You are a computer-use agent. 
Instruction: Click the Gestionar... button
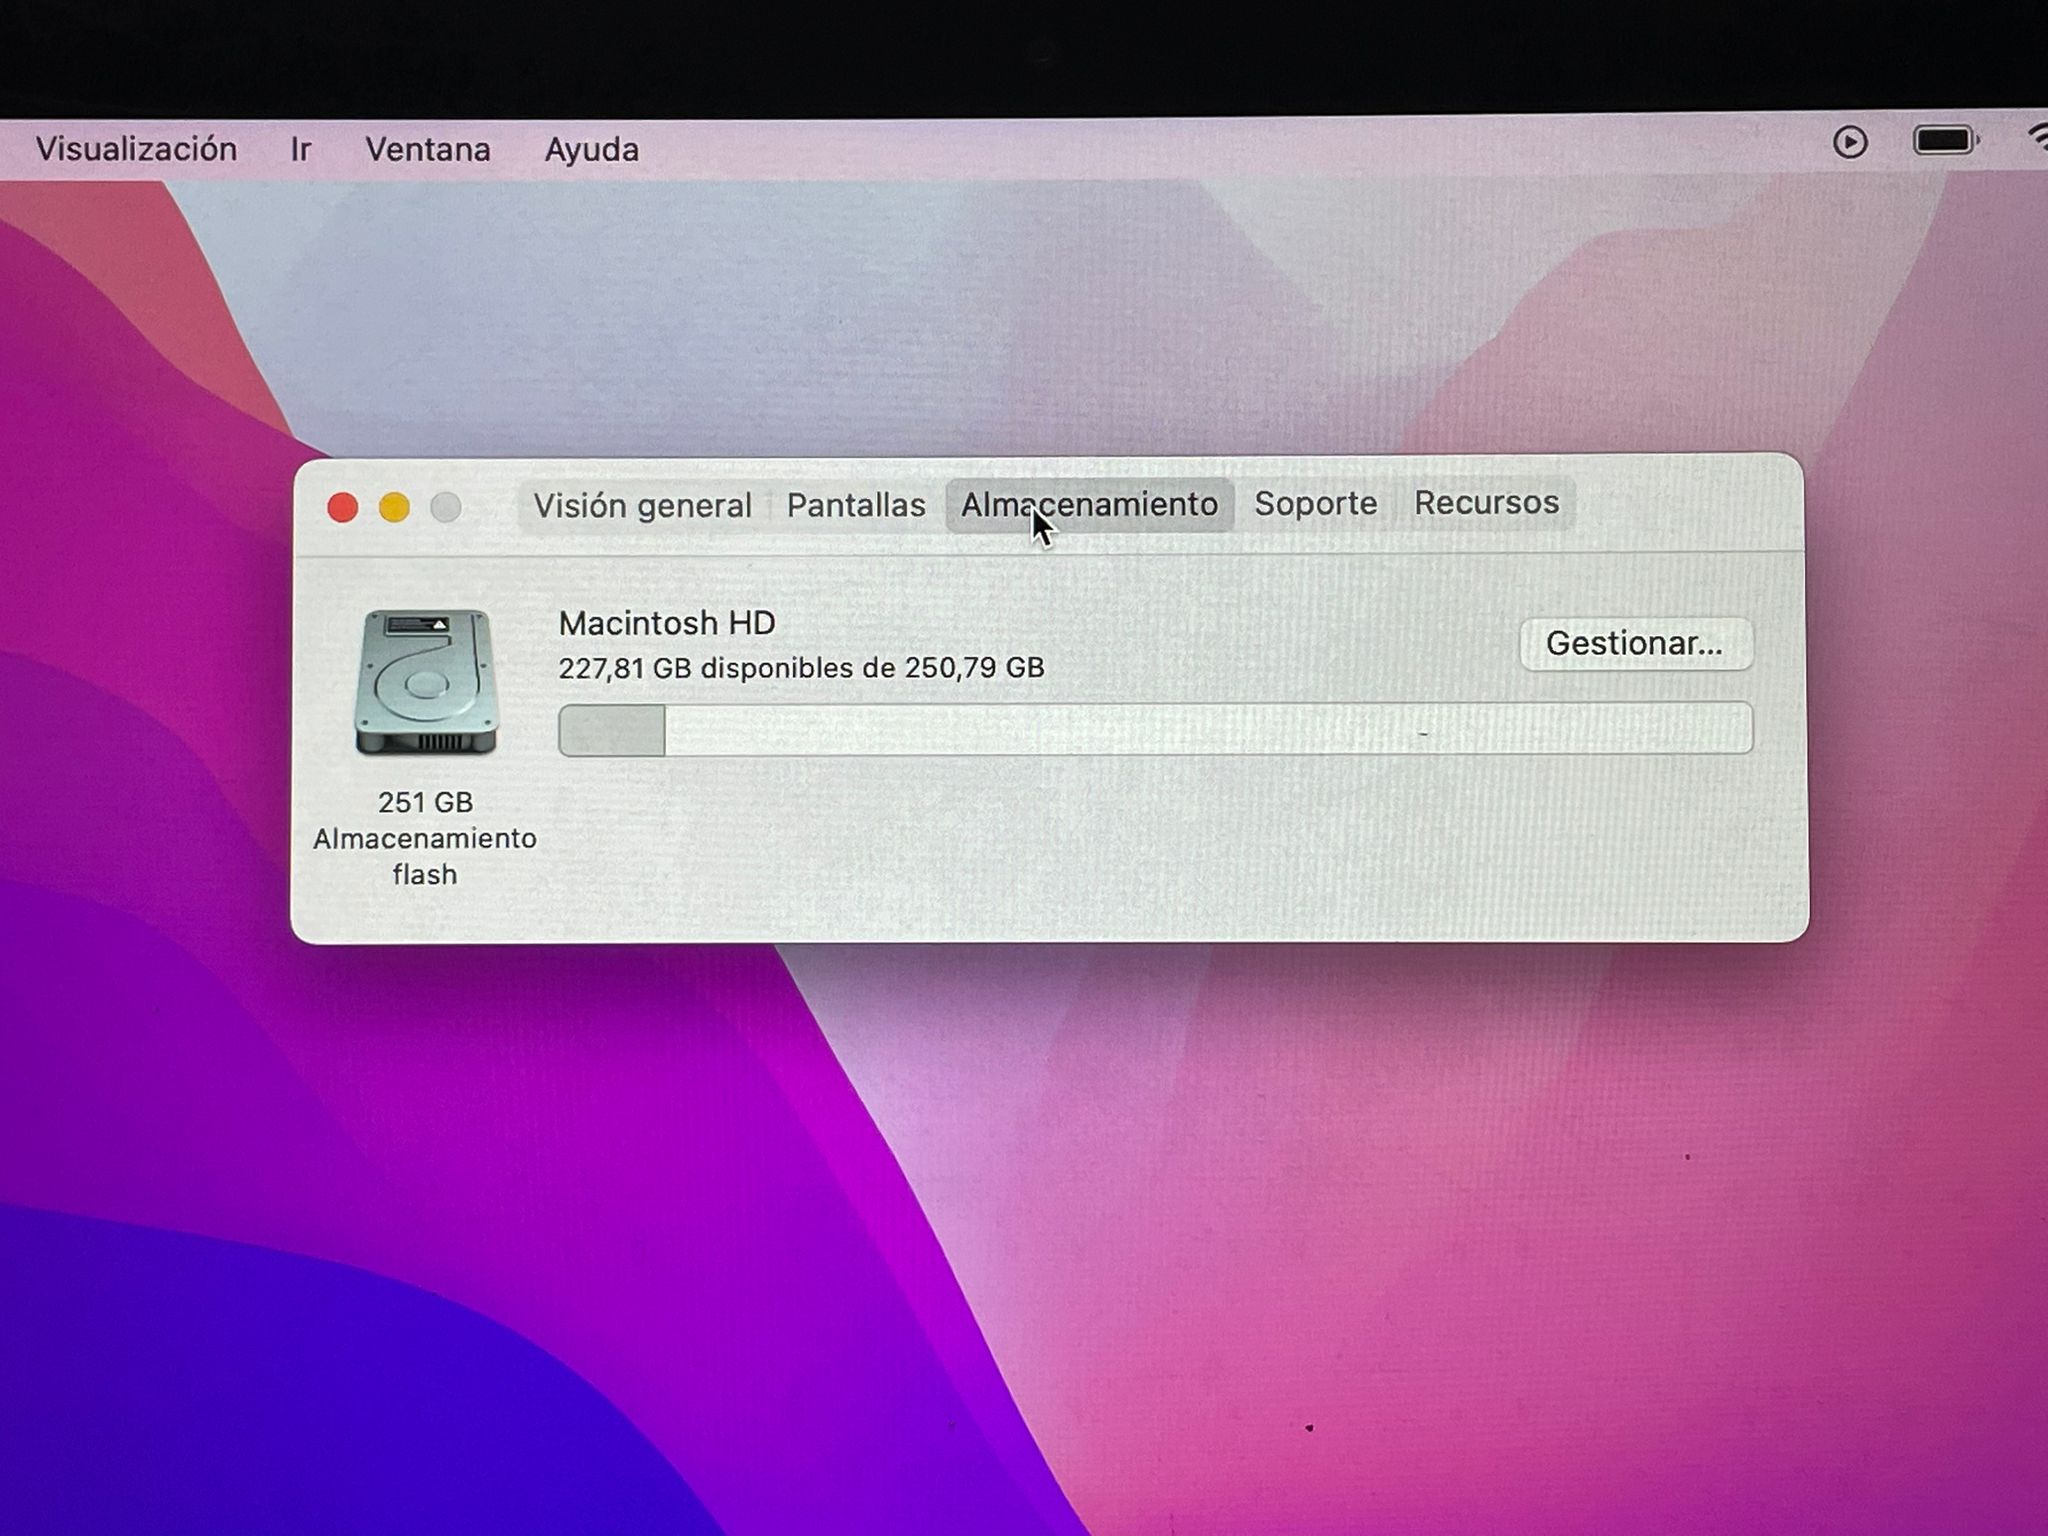click(1634, 643)
